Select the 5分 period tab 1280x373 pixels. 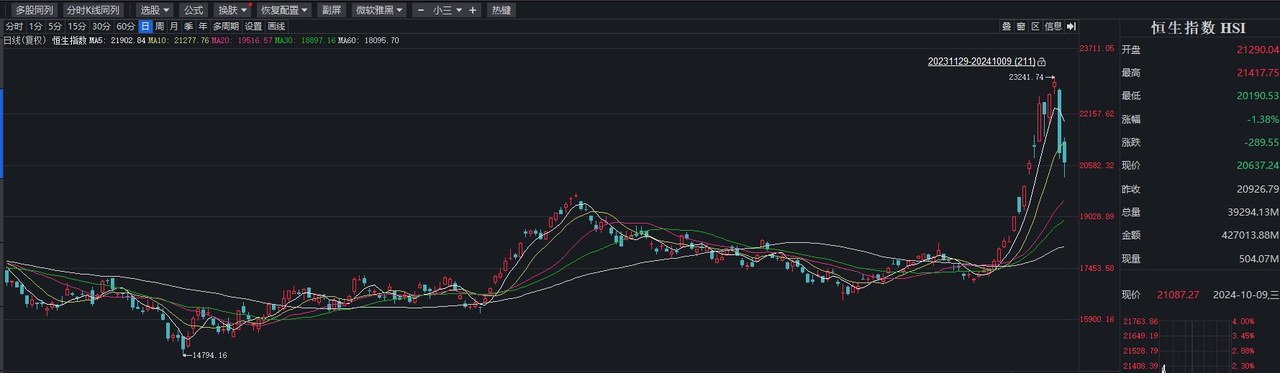tap(55, 26)
